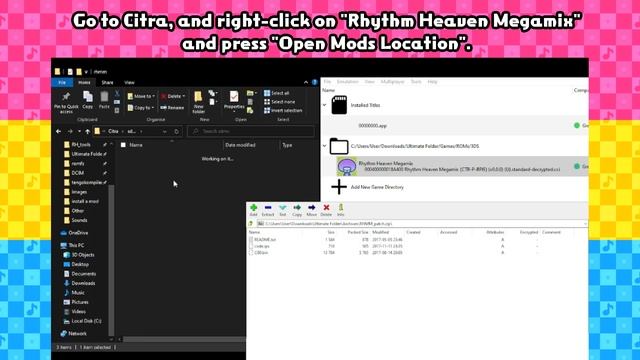Click Select none in Explorer ribbon
The image size is (640, 360).
[280, 102]
